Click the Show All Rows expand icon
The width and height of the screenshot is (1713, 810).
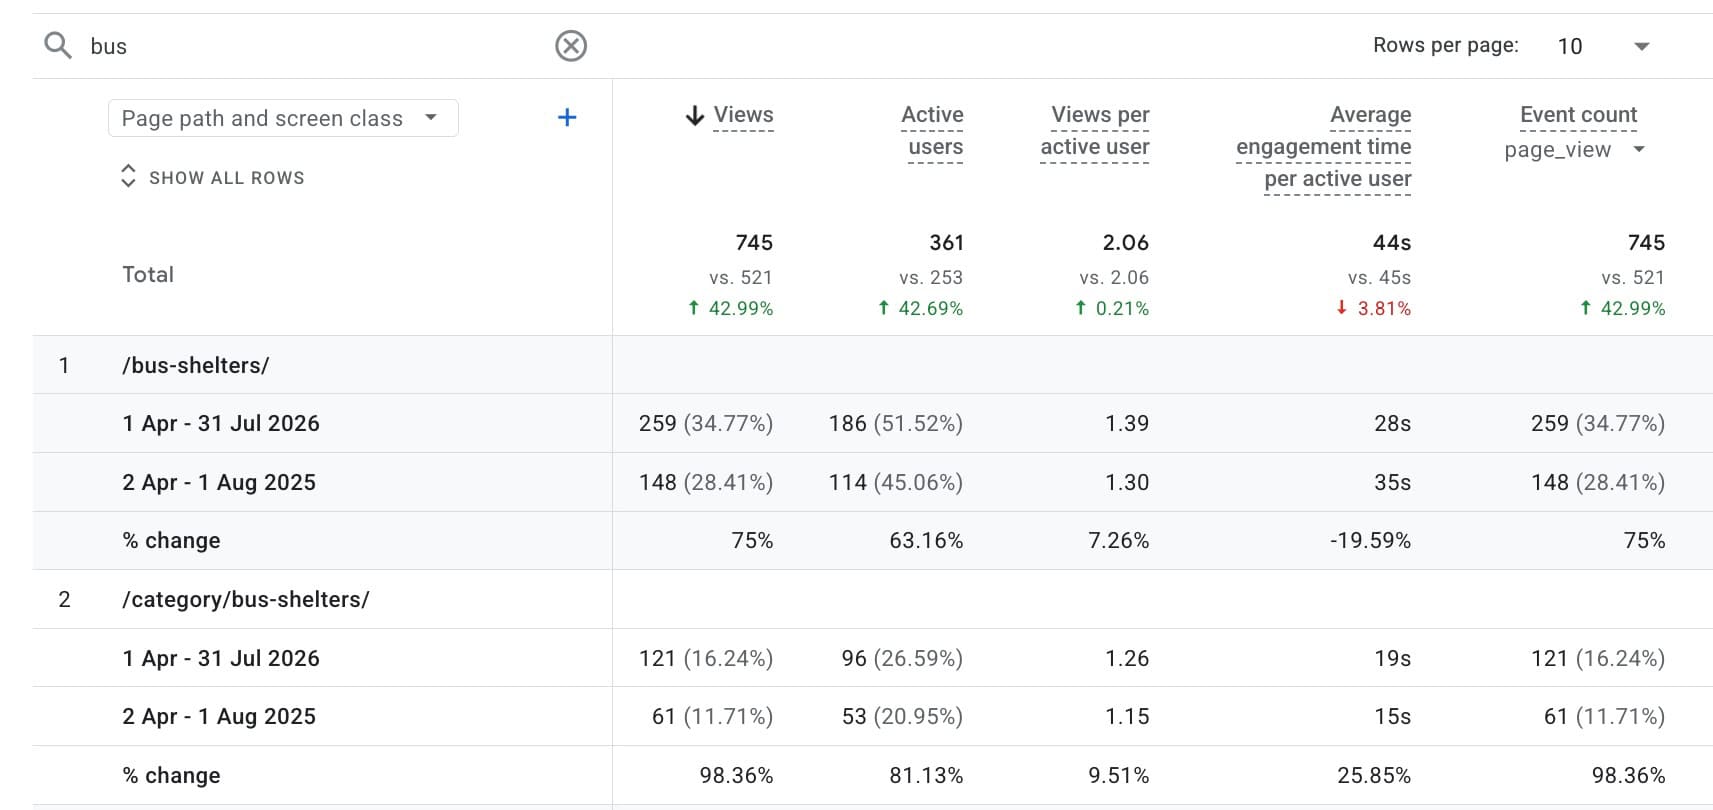[128, 176]
